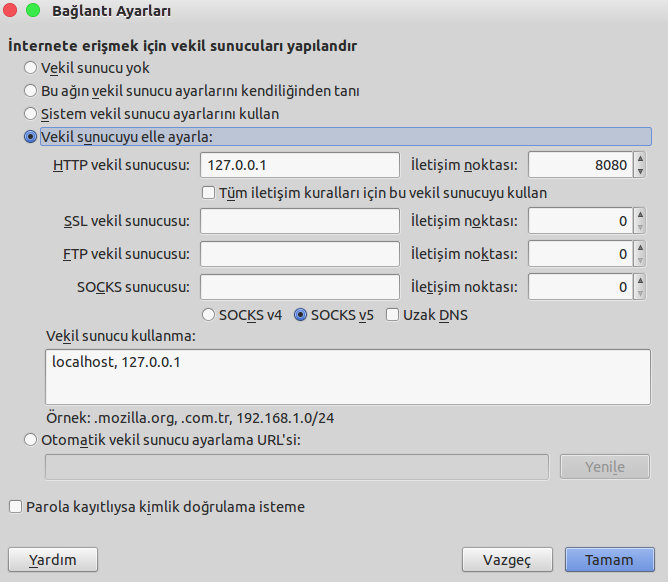Click the SSL vekil sunucusu input field

299,221
